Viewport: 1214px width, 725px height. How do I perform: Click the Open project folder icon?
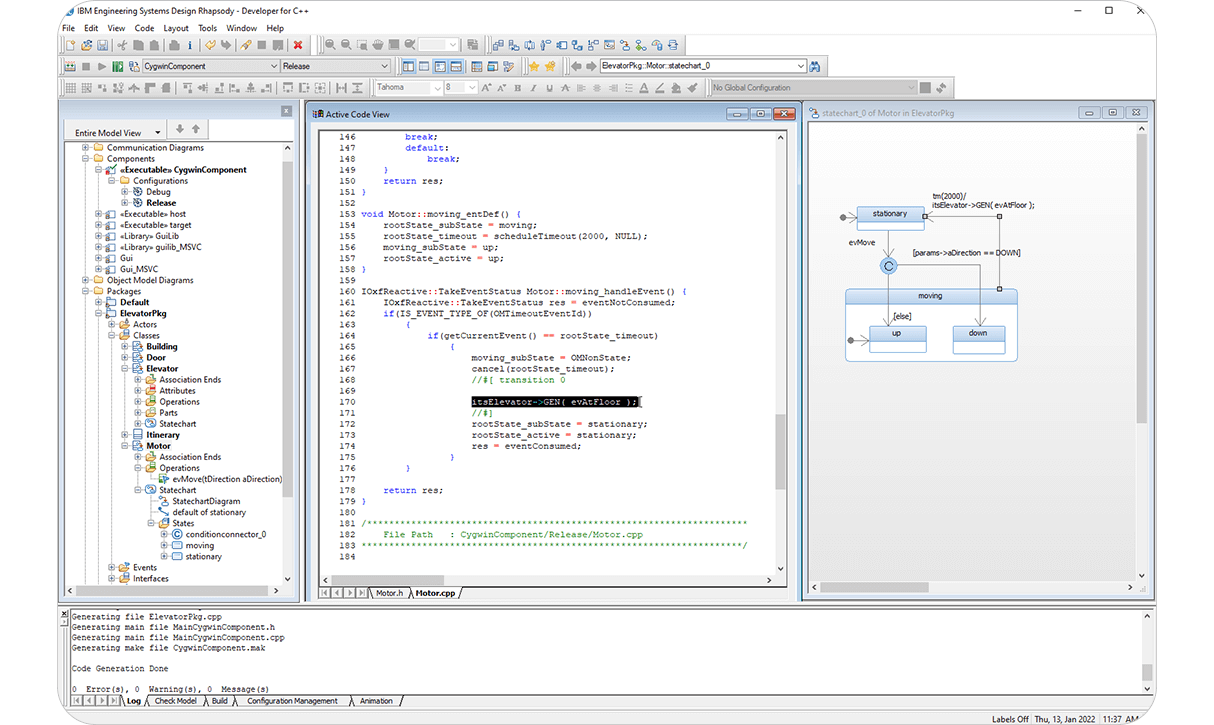point(86,45)
